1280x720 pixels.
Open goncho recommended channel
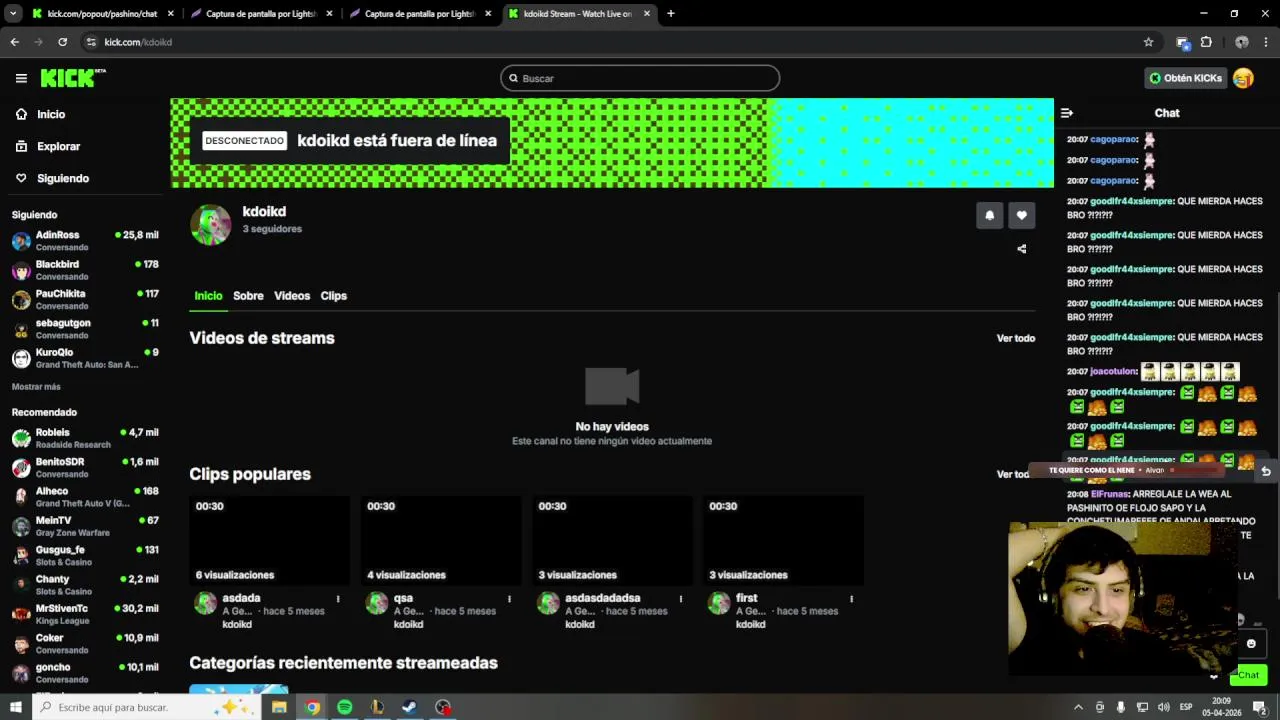pos(84,673)
